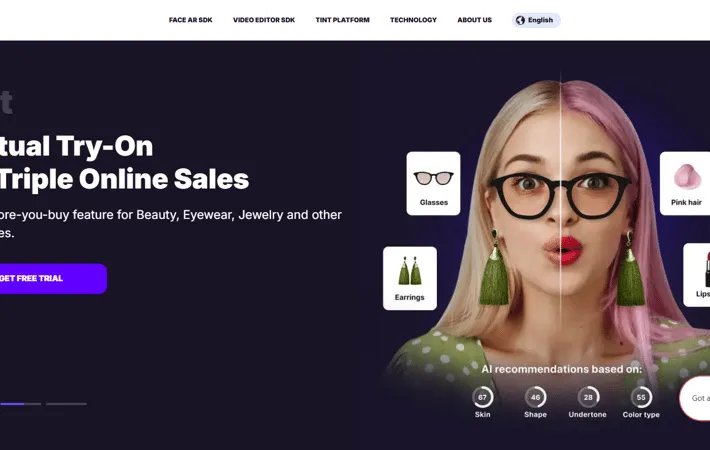
Task: Select the active purple carousel indicator
Action: [12, 404]
